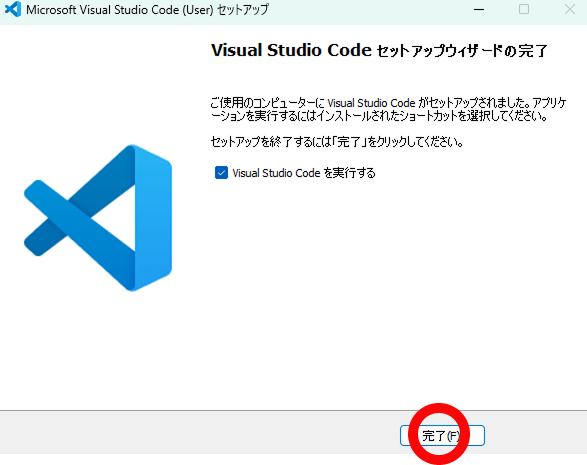Click the title bar text 'Microsoft Visual Studio Code (User)'
The height and width of the screenshot is (465, 587).
pos(120,10)
